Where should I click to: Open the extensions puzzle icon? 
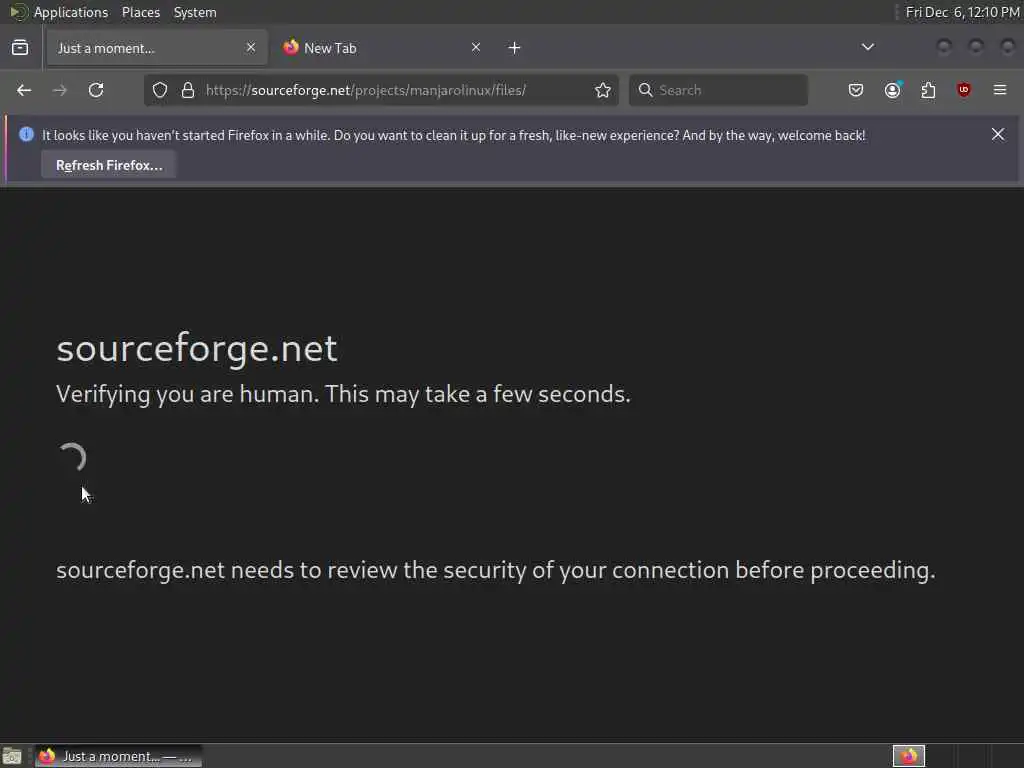pyautogui.click(x=928, y=90)
